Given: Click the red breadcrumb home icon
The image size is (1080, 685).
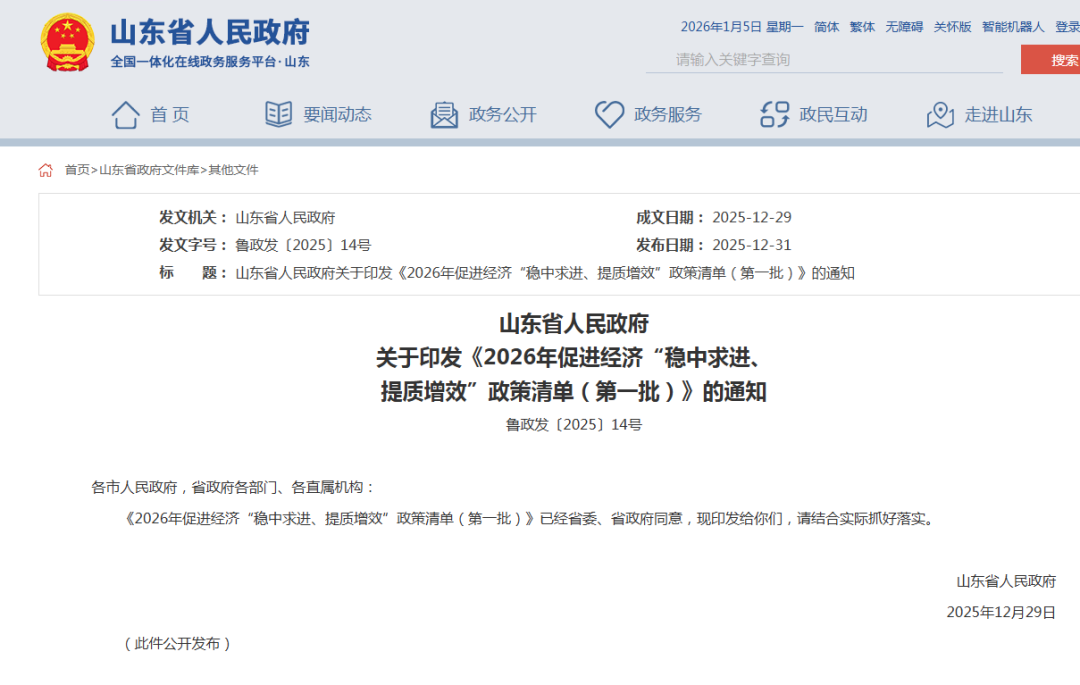Looking at the screenshot, I should (46, 170).
